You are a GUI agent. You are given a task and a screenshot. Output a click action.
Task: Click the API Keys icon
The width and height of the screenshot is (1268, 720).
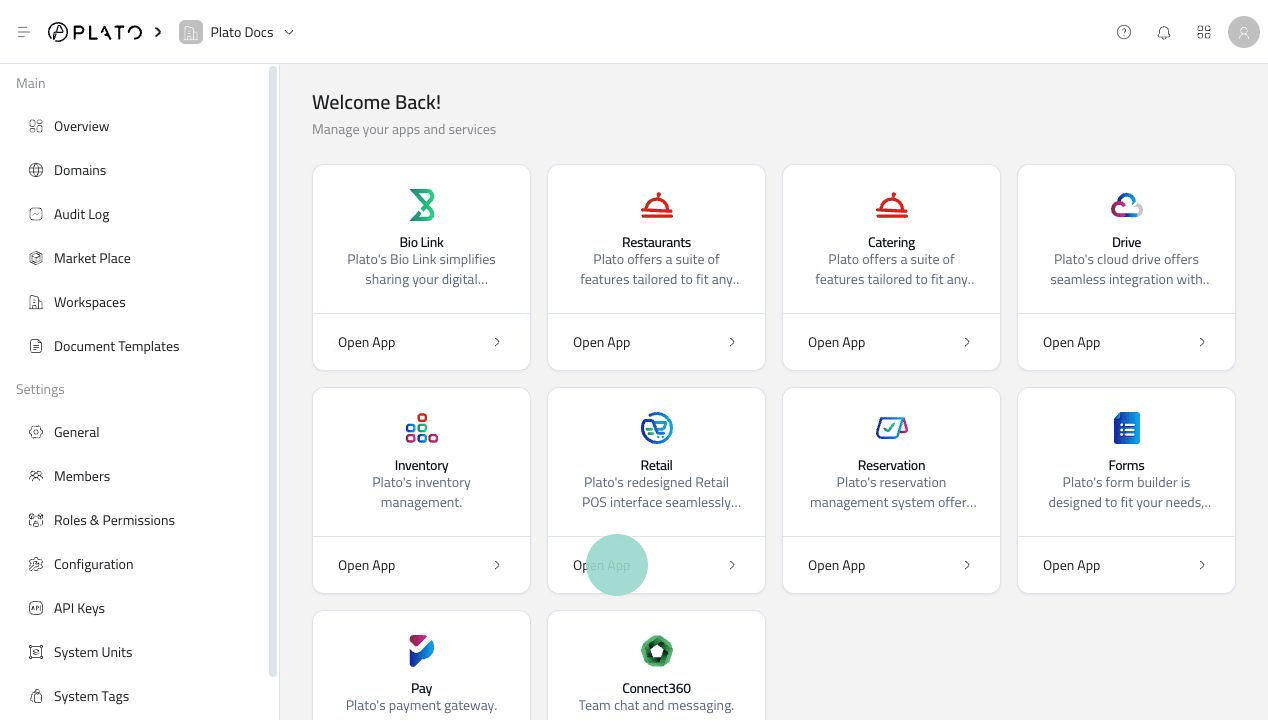[36, 608]
